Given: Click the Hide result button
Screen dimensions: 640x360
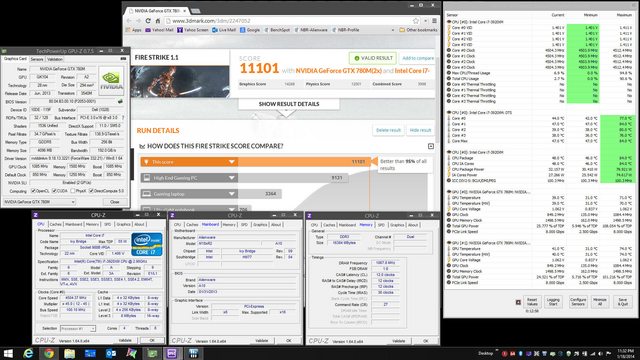Looking at the screenshot, I should 420,130.
